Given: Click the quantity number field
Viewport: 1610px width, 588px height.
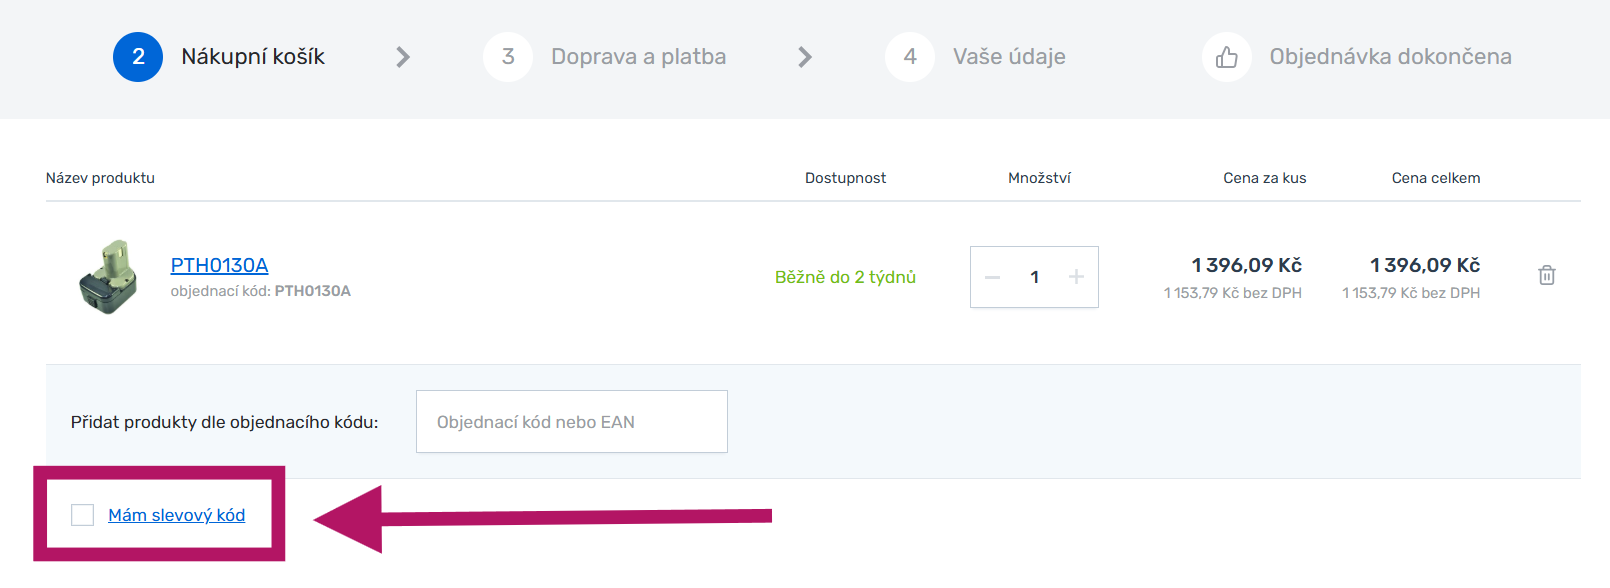Looking at the screenshot, I should 1034,277.
